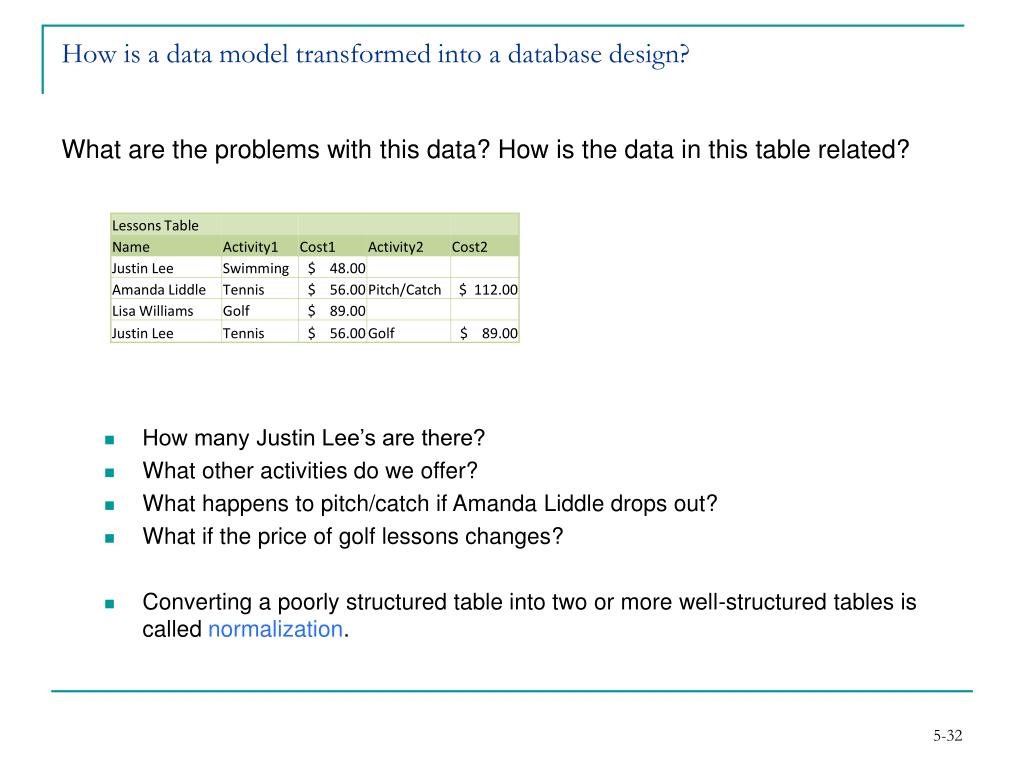Click the 'Activity1' column header
The width and height of the screenshot is (1024, 768).
[249, 247]
